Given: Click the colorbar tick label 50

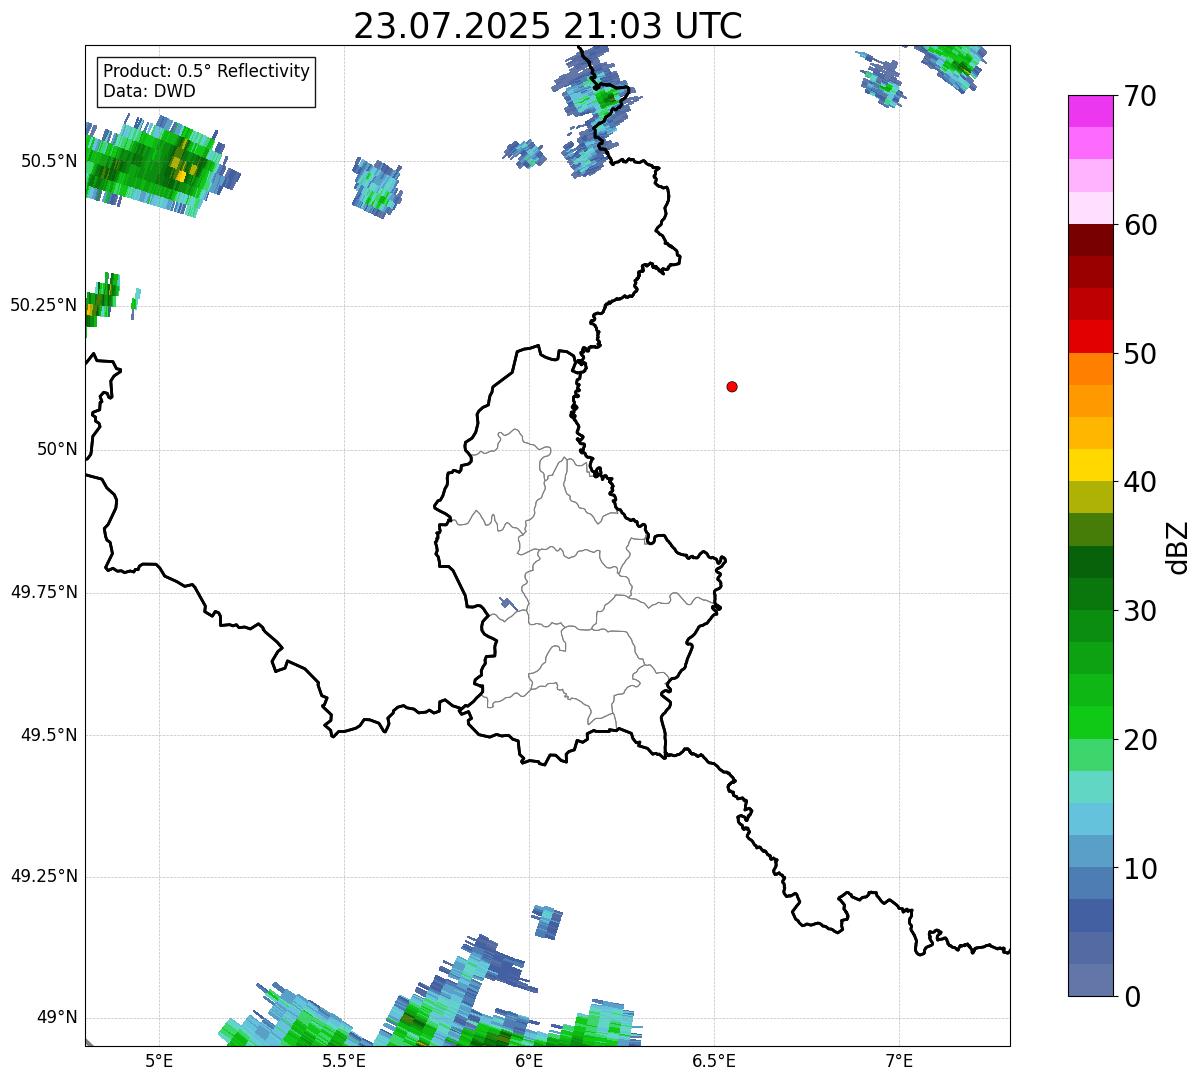Looking at the screenshot, I should (x=1140, y=354).
